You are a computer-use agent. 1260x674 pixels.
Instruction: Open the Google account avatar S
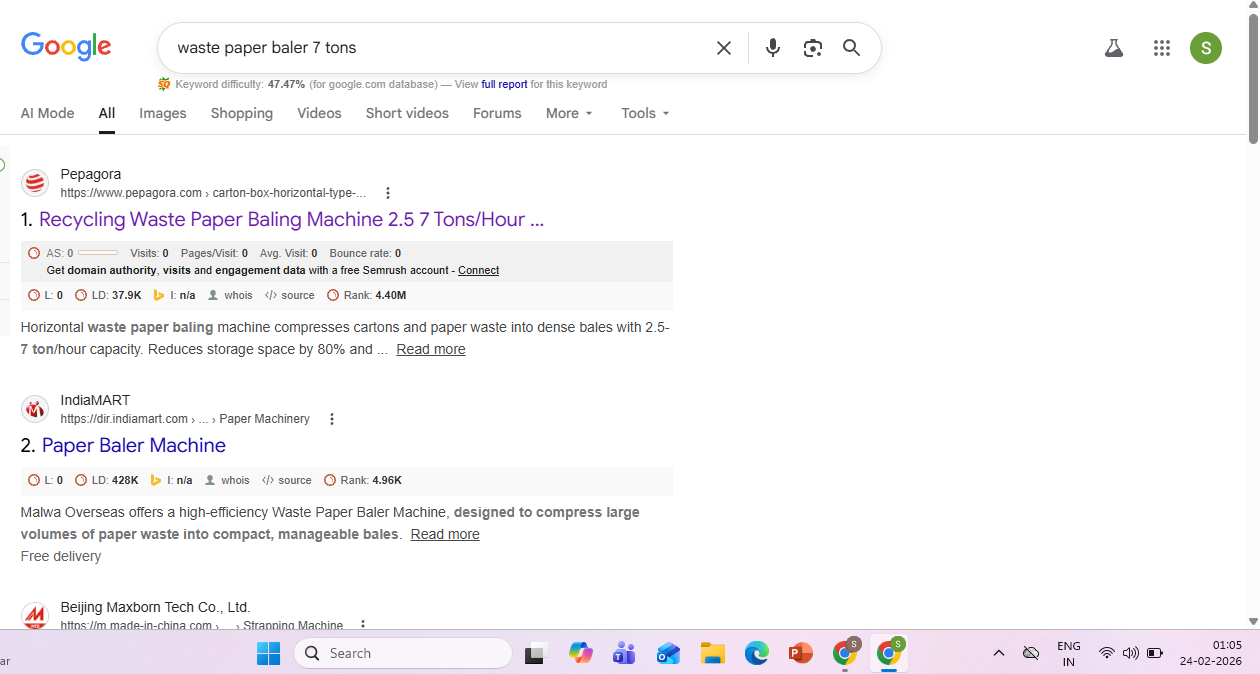coord(1206,47)
